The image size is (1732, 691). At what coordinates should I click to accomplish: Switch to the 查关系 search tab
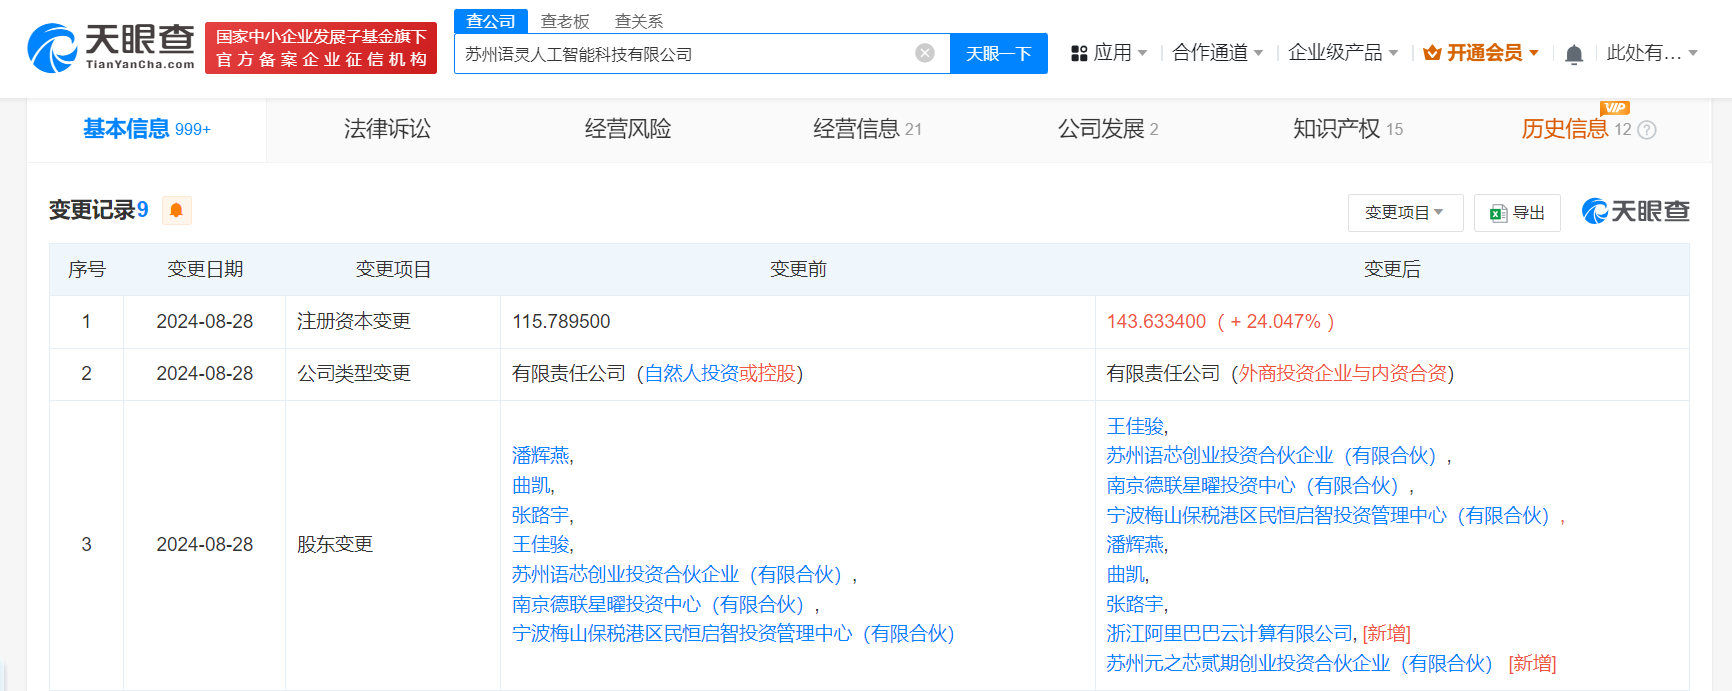[x=639, y=21]
